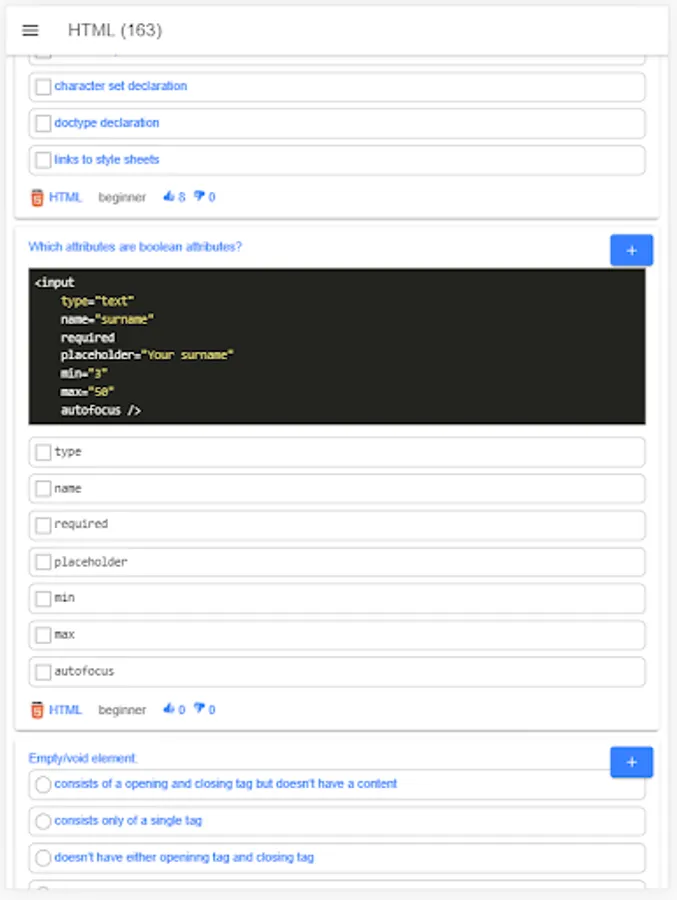
Task: Open the "Which attributes are boolean attributes?" question link
Action: (x=135, y=247)
